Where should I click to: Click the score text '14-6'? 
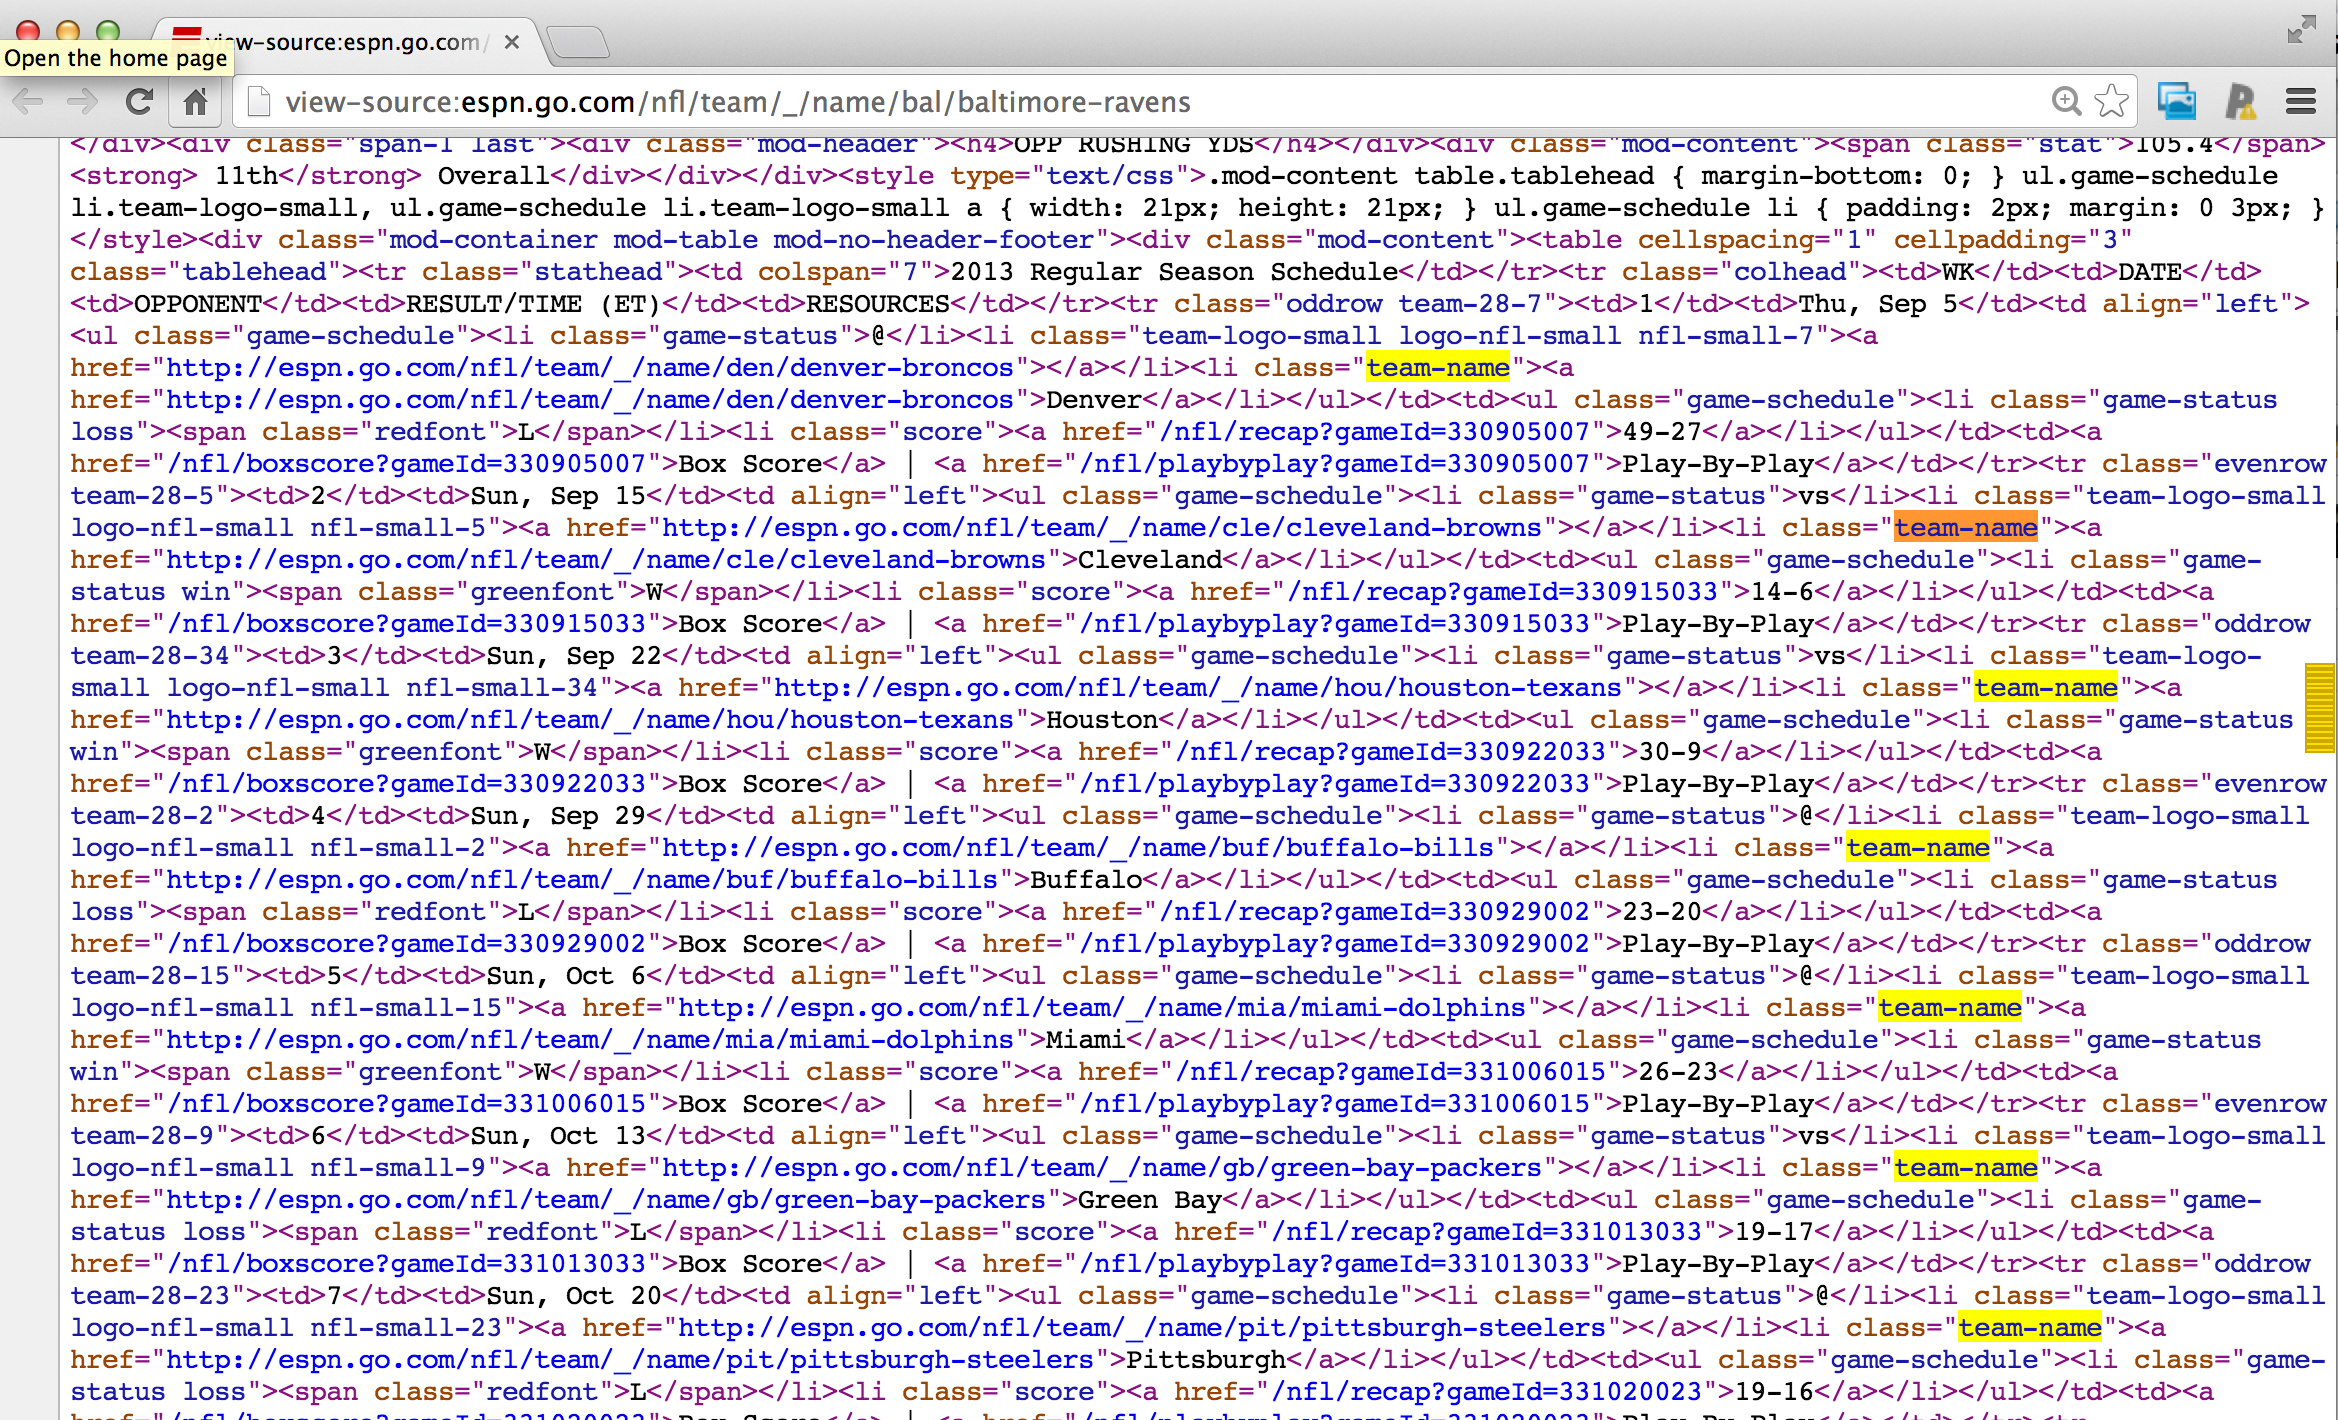point(1782,592)
